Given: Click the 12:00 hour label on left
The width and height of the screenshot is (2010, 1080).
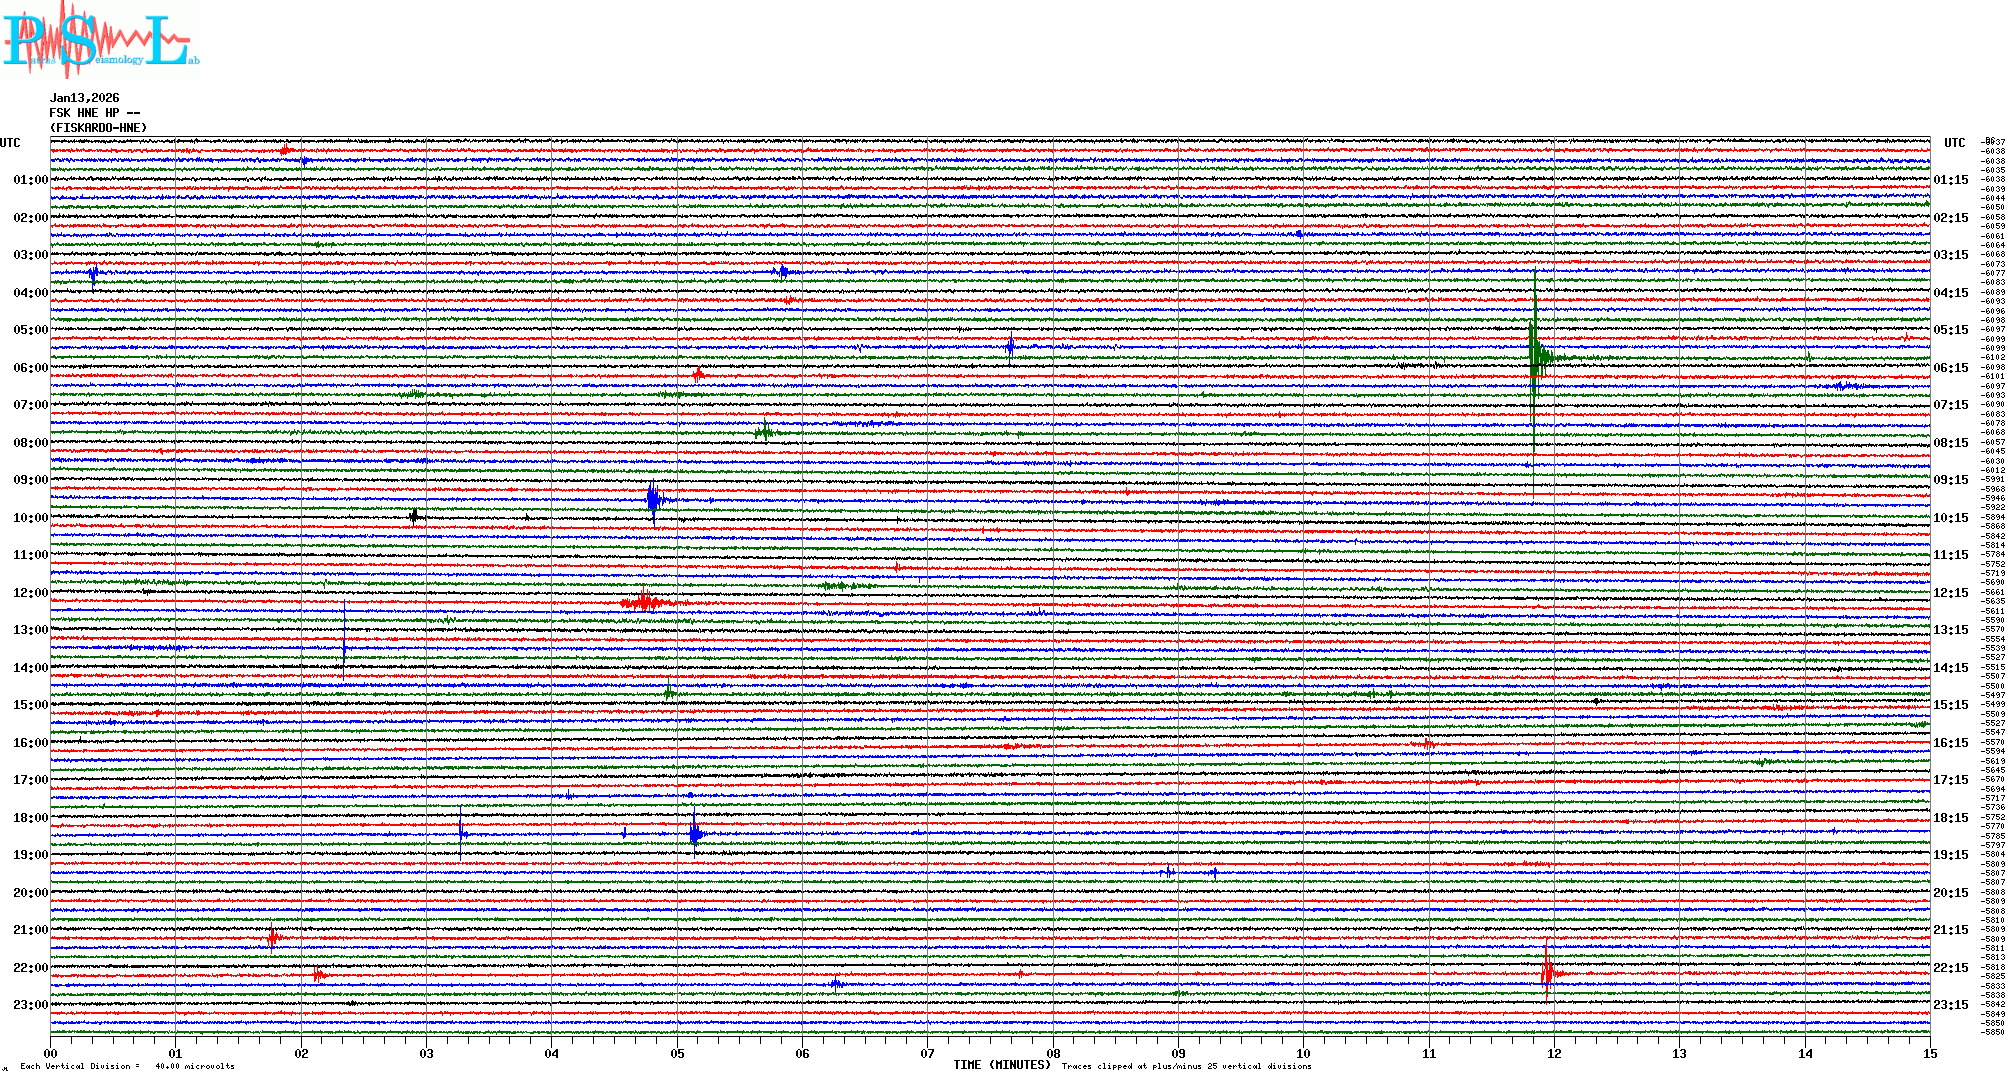Looking at the screenshot, I should [30, 593].
